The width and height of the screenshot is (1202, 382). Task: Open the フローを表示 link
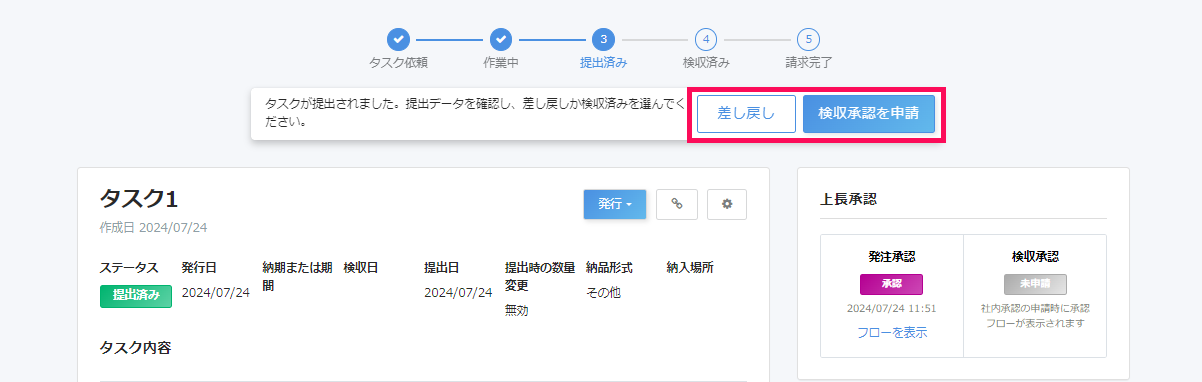tap(892, 332)
